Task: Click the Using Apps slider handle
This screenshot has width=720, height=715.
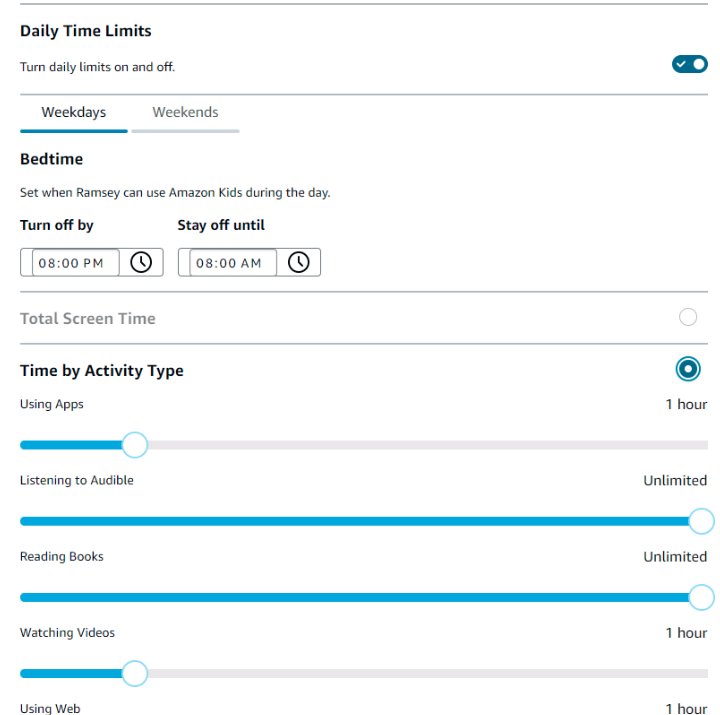Action: [134, 445]
